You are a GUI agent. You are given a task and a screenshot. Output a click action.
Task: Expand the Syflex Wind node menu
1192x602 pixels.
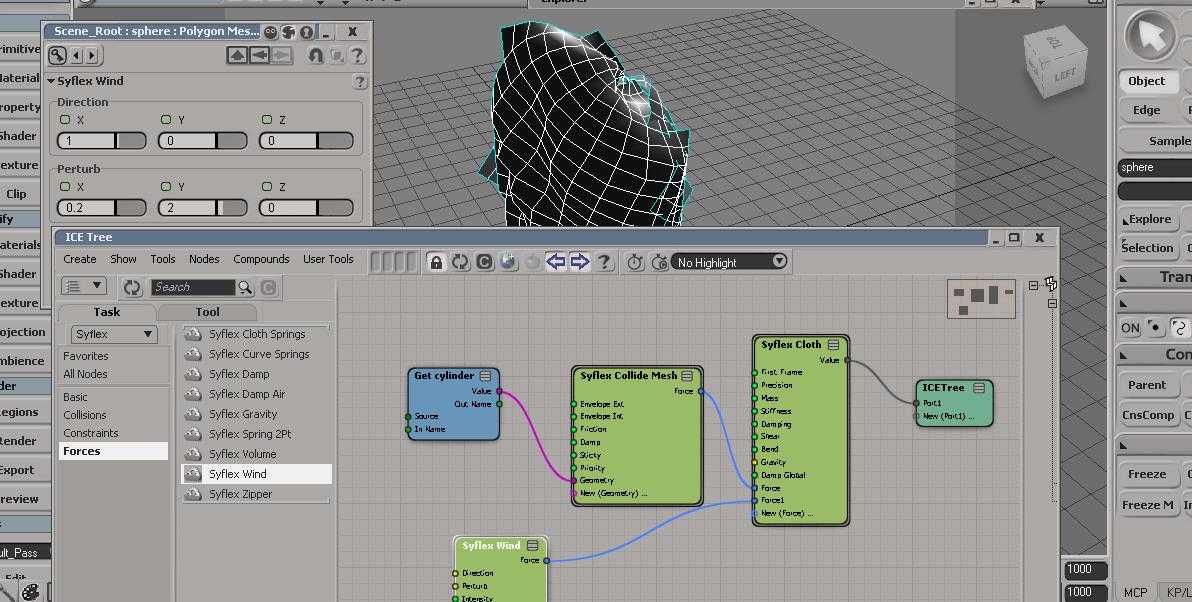pos(532,546)
